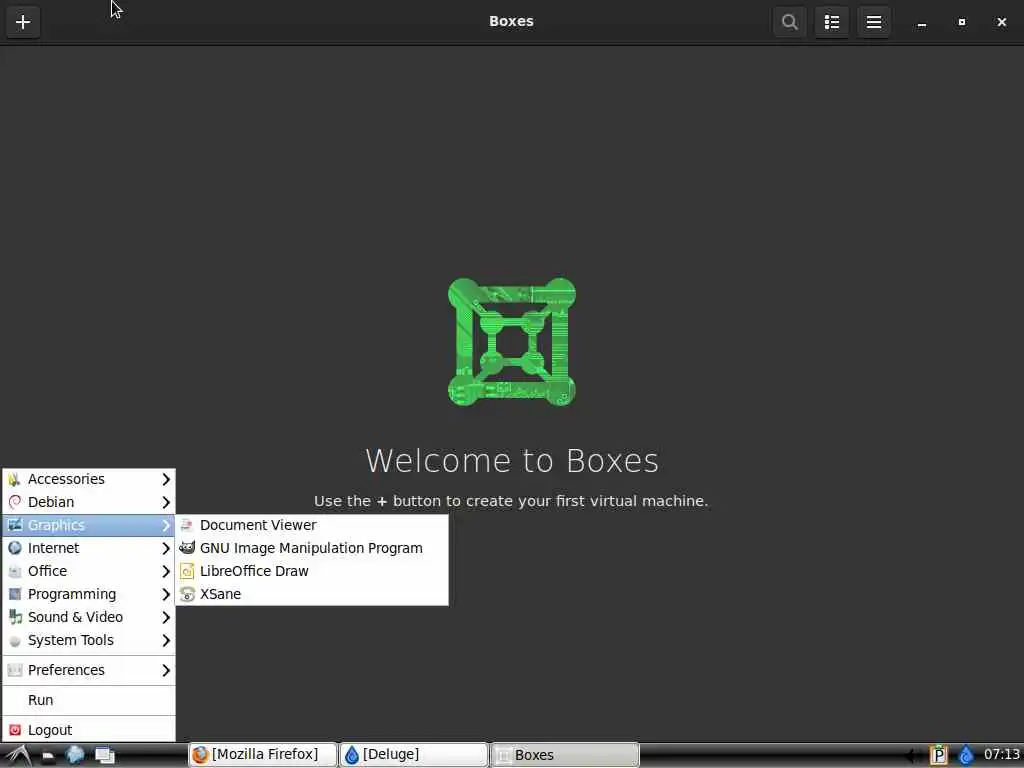Open the Programming menu category

tap(89, 594)
